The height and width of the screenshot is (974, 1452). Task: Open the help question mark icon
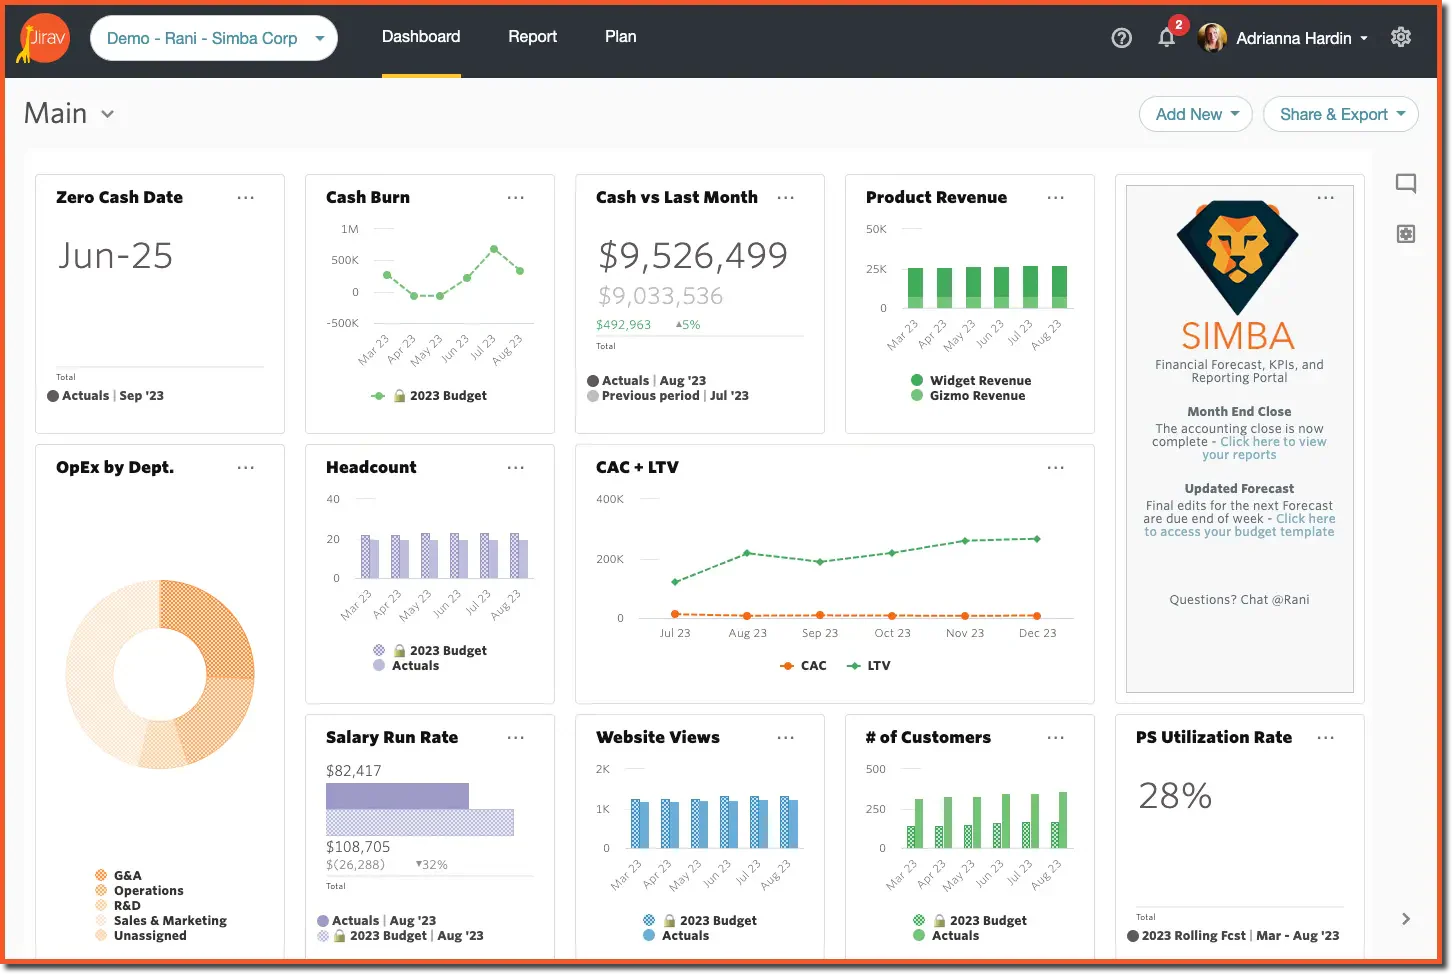[x=1122, y=38]
